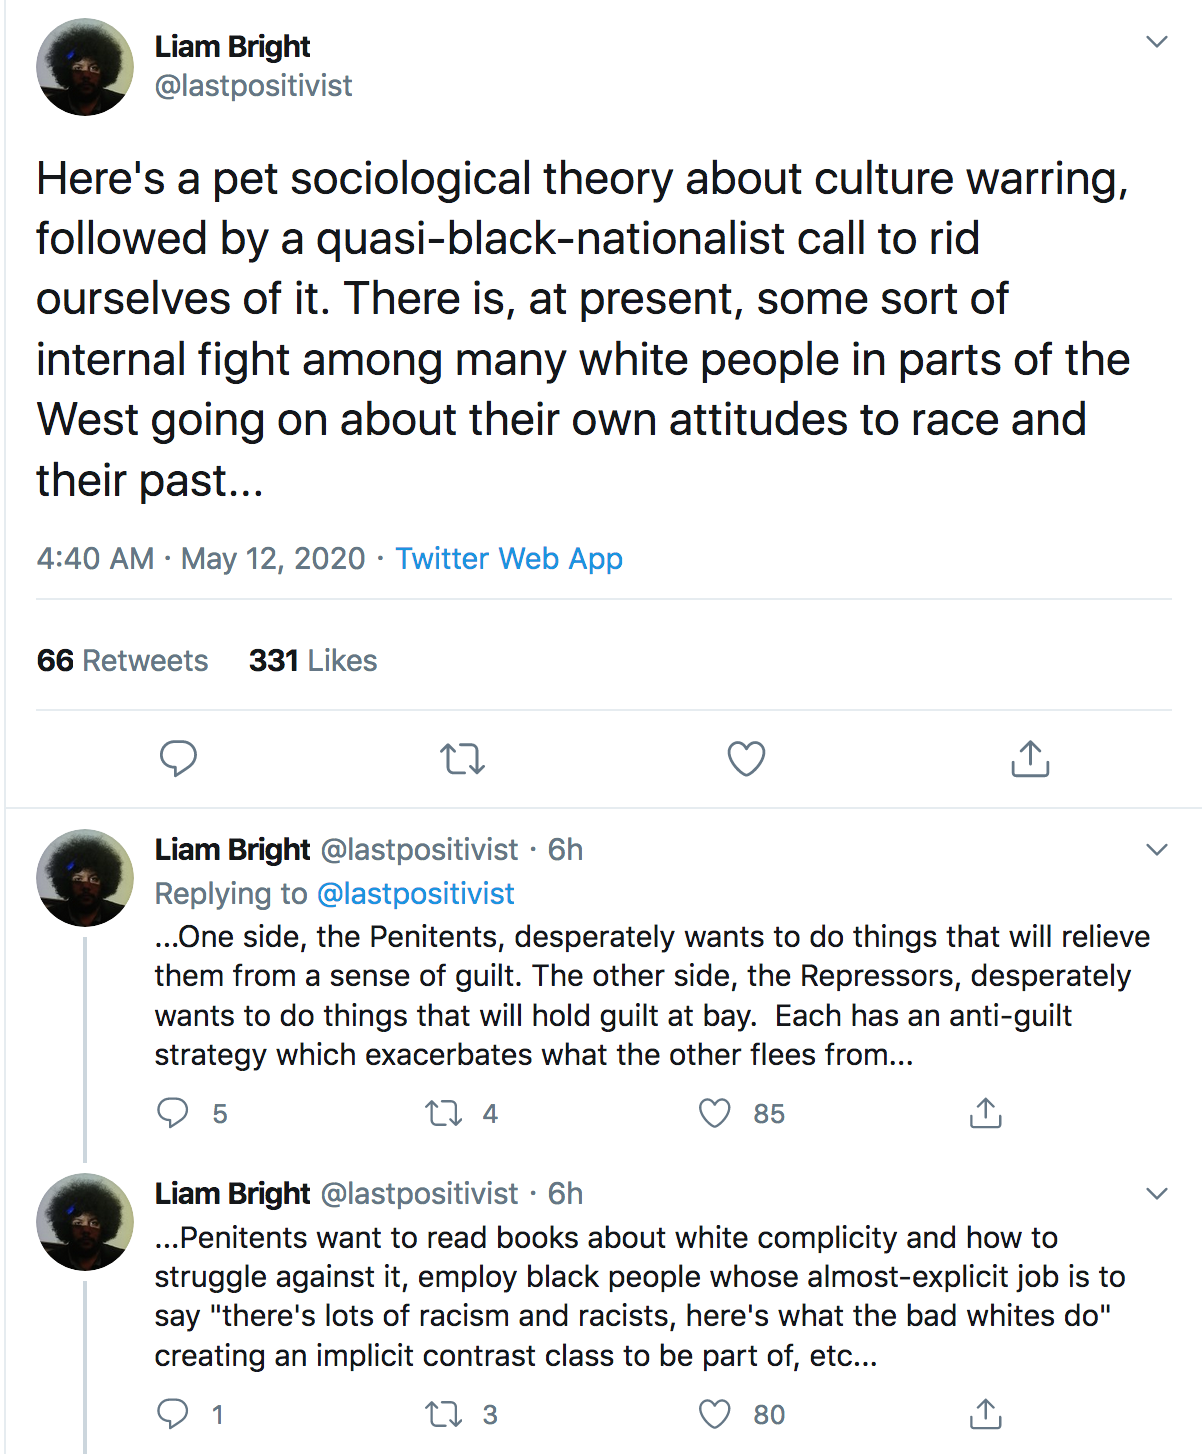Share the main tweet via share icon

point(1030,759)
